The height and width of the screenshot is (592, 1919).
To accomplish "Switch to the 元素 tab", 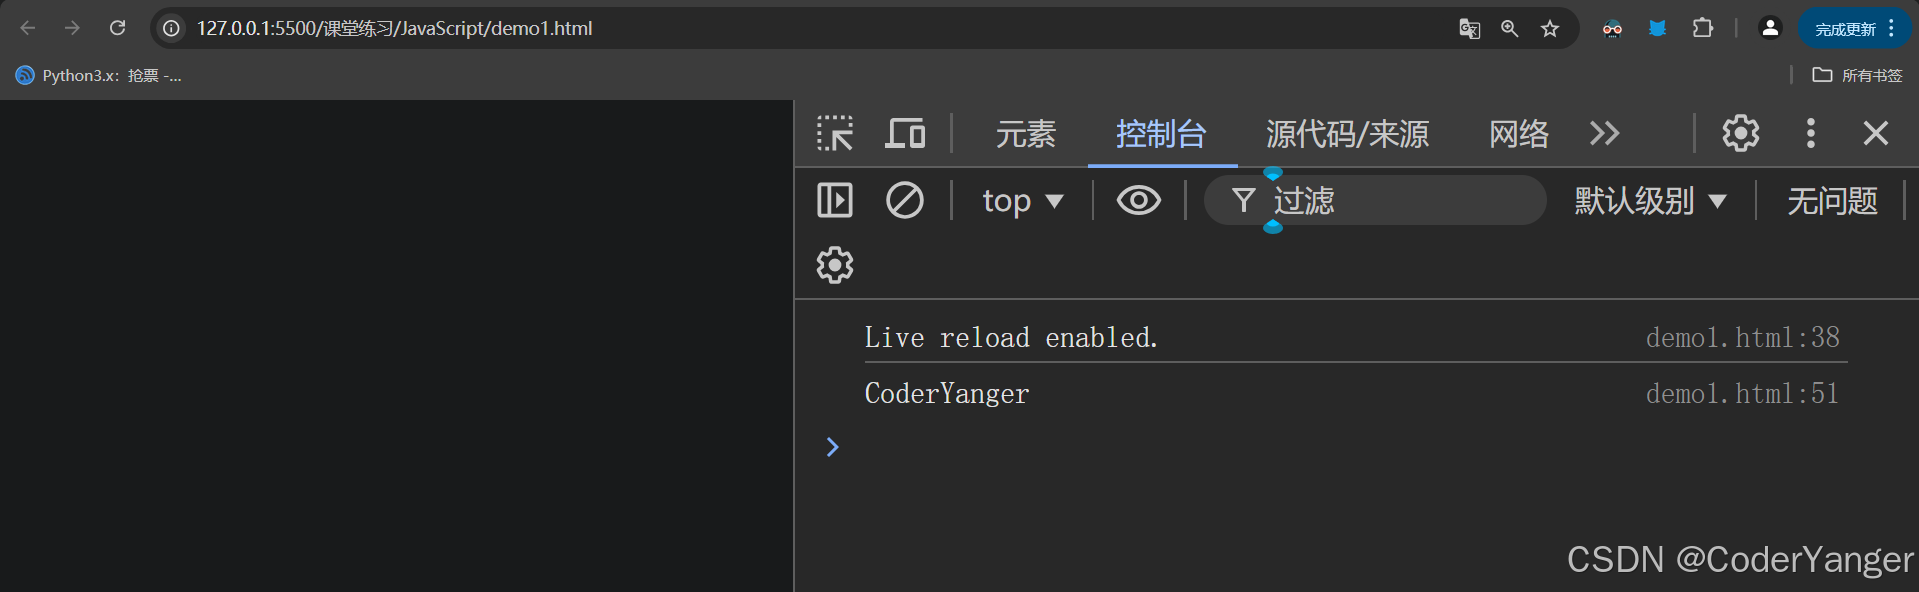I will [1026, 133].
